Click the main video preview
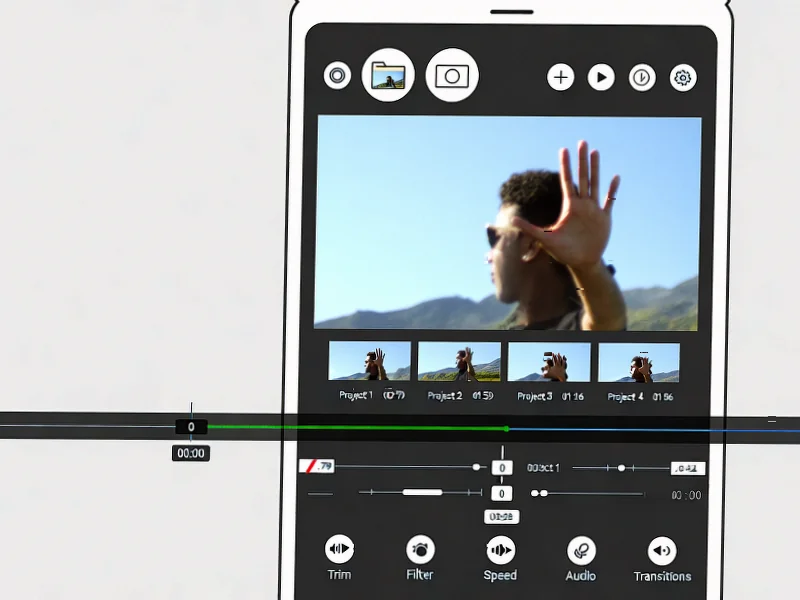Screen dimensions: 800x600 tap(508, 222)
